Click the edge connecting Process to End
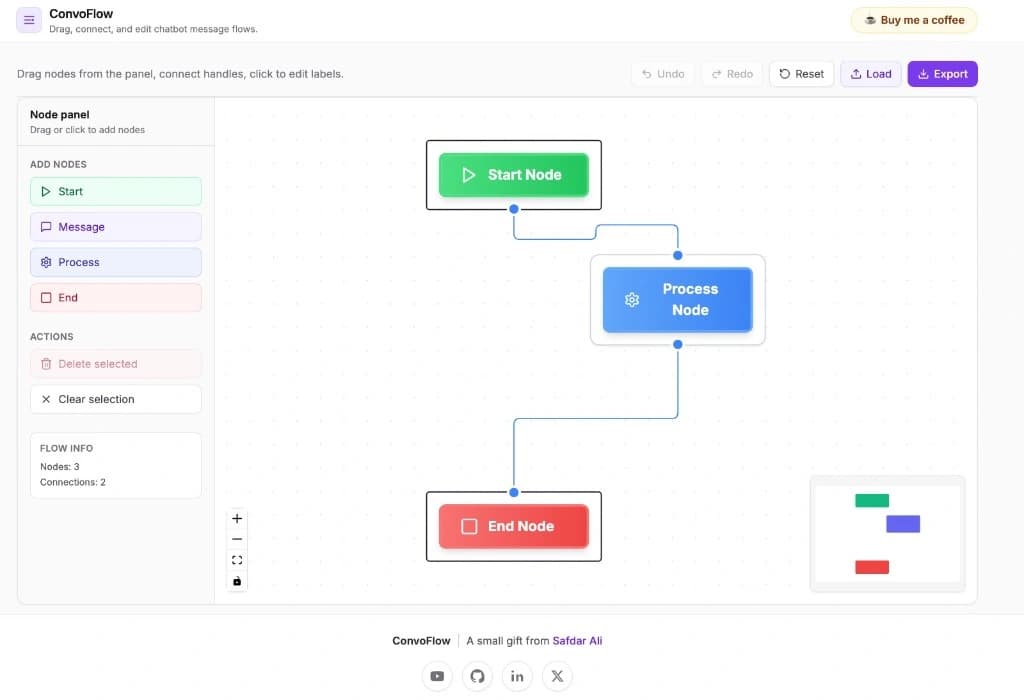Image resolution: width=1024 pixels, height=700 pixels. (x=596, y=418)
